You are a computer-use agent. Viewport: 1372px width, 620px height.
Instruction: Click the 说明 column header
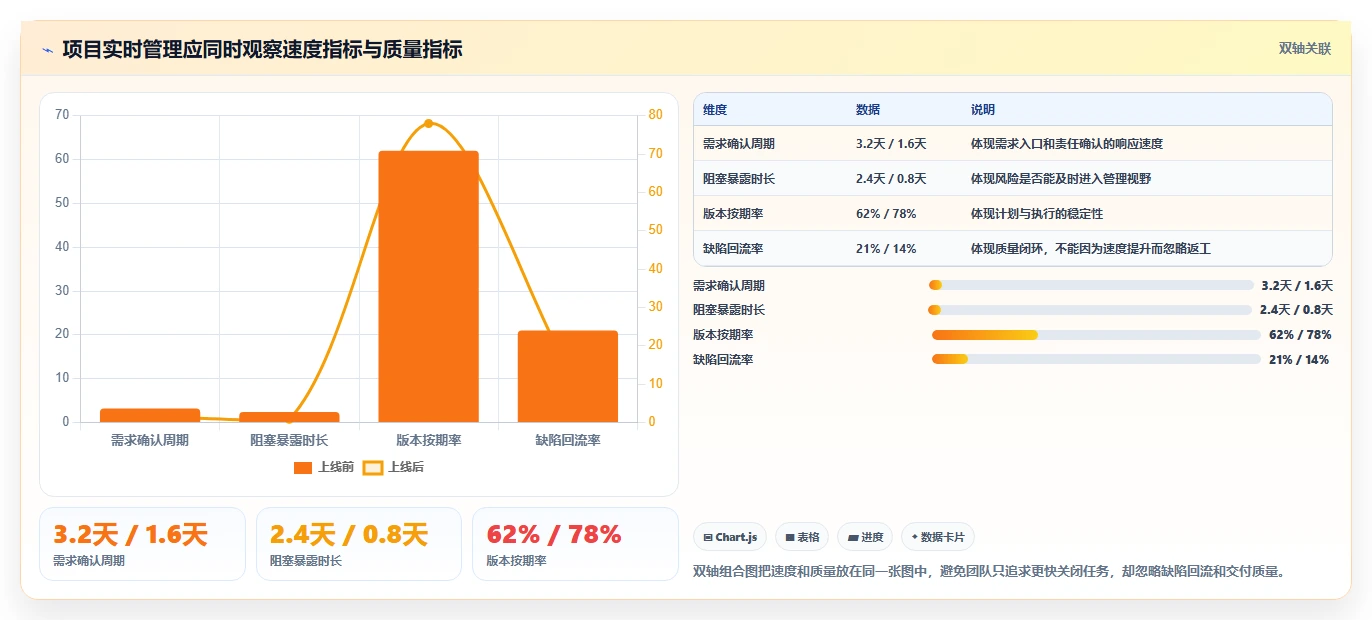[983, 110]
